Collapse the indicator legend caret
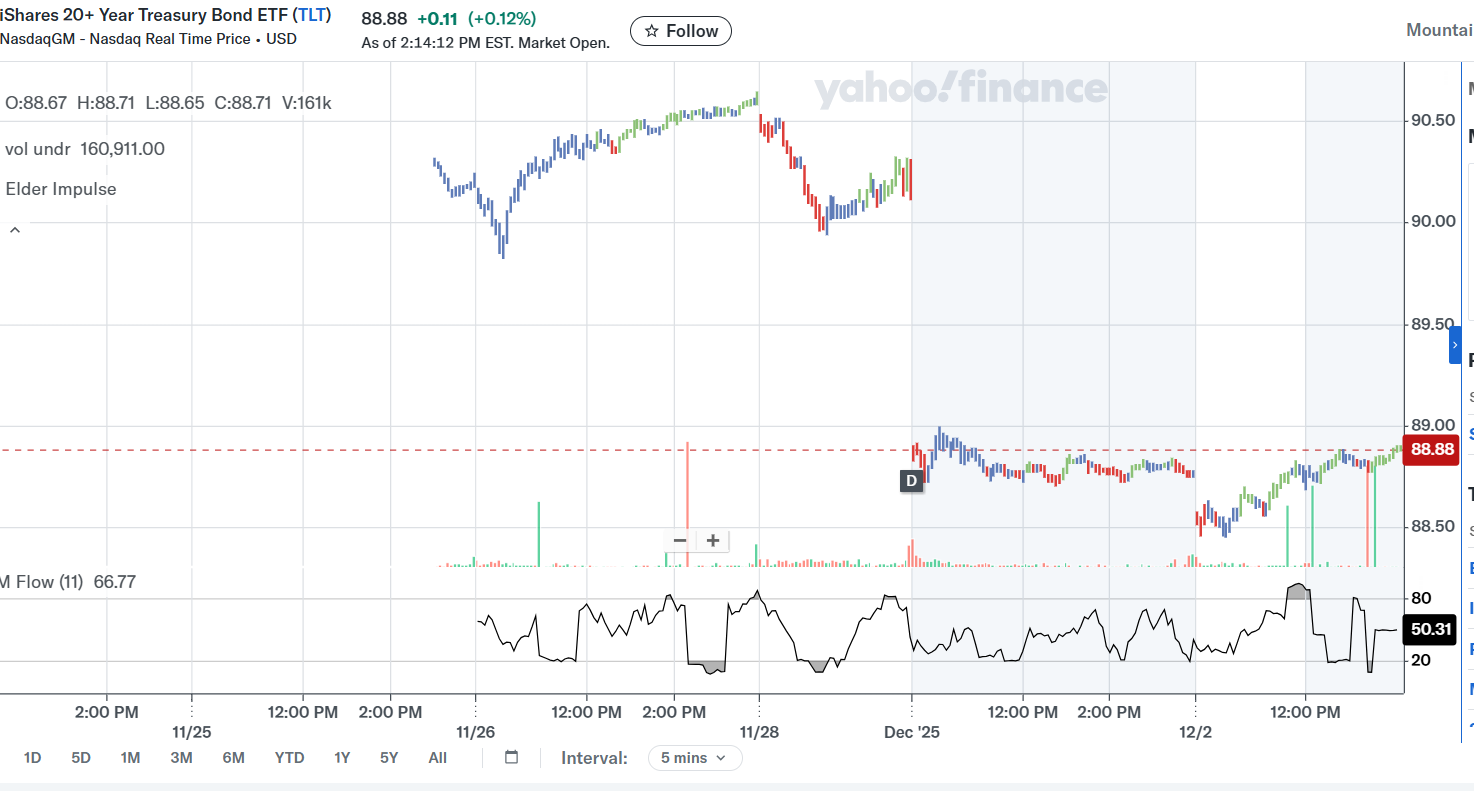 pyautogui.click(x=15, y=230)
